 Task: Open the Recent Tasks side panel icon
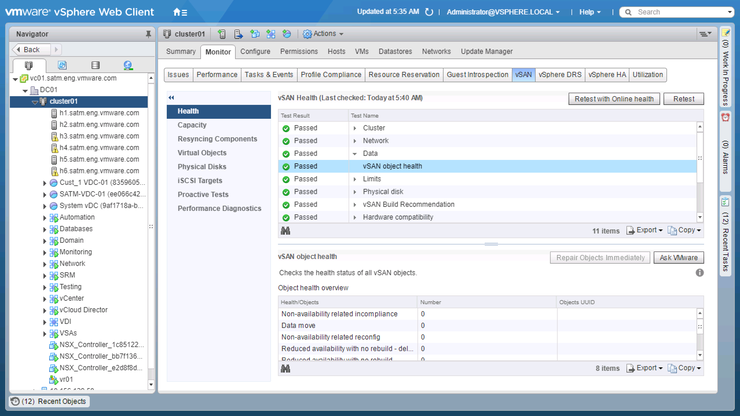pos(725,203)
